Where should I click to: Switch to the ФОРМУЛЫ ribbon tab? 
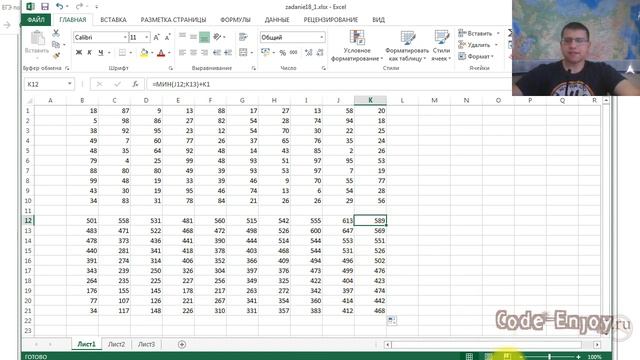click(x=235, y=20)
